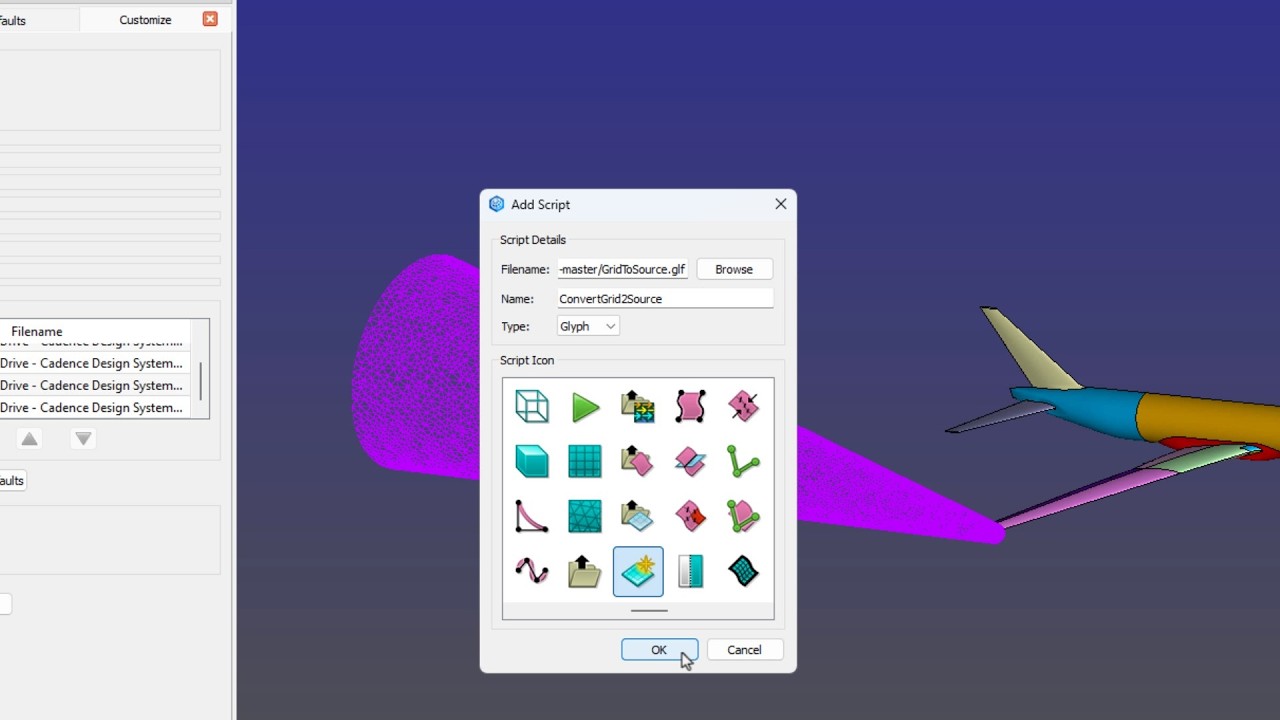Choose the pink curved triangle icon
1280x720 pixels.
tap(532, 517)
